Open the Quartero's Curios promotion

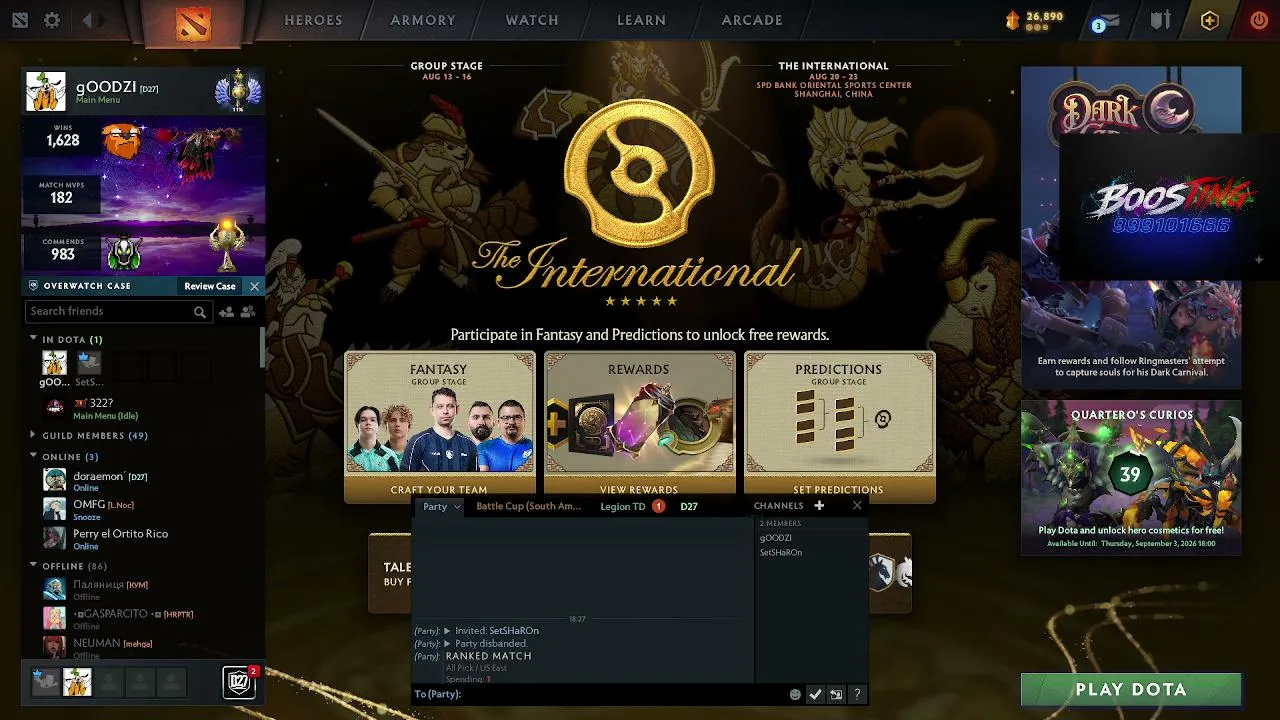[x=1131, y=477]
